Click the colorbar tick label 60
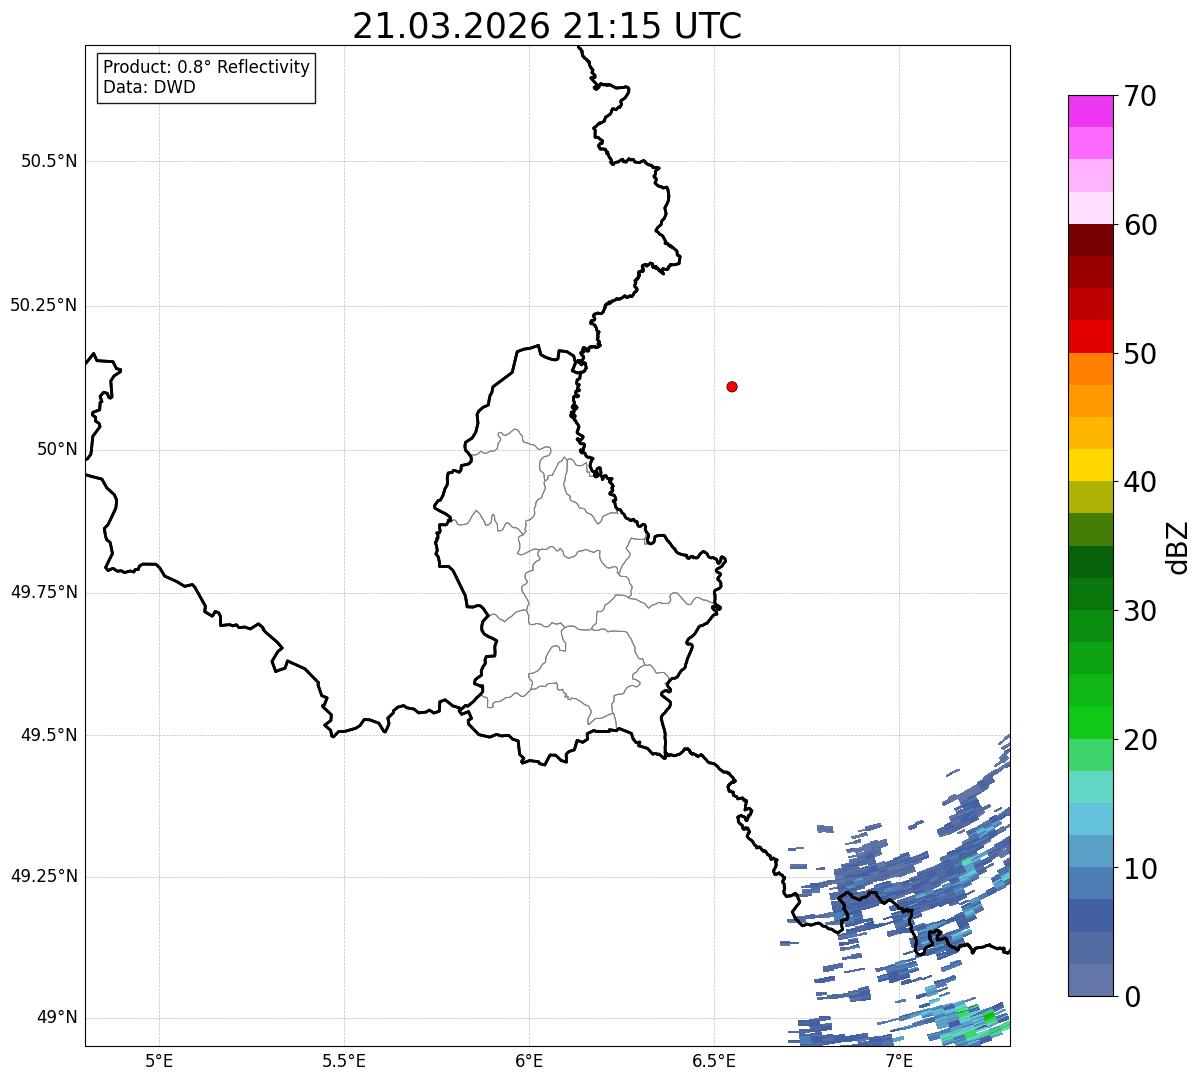The image size is (1202, 1081). coord(1140,225)
